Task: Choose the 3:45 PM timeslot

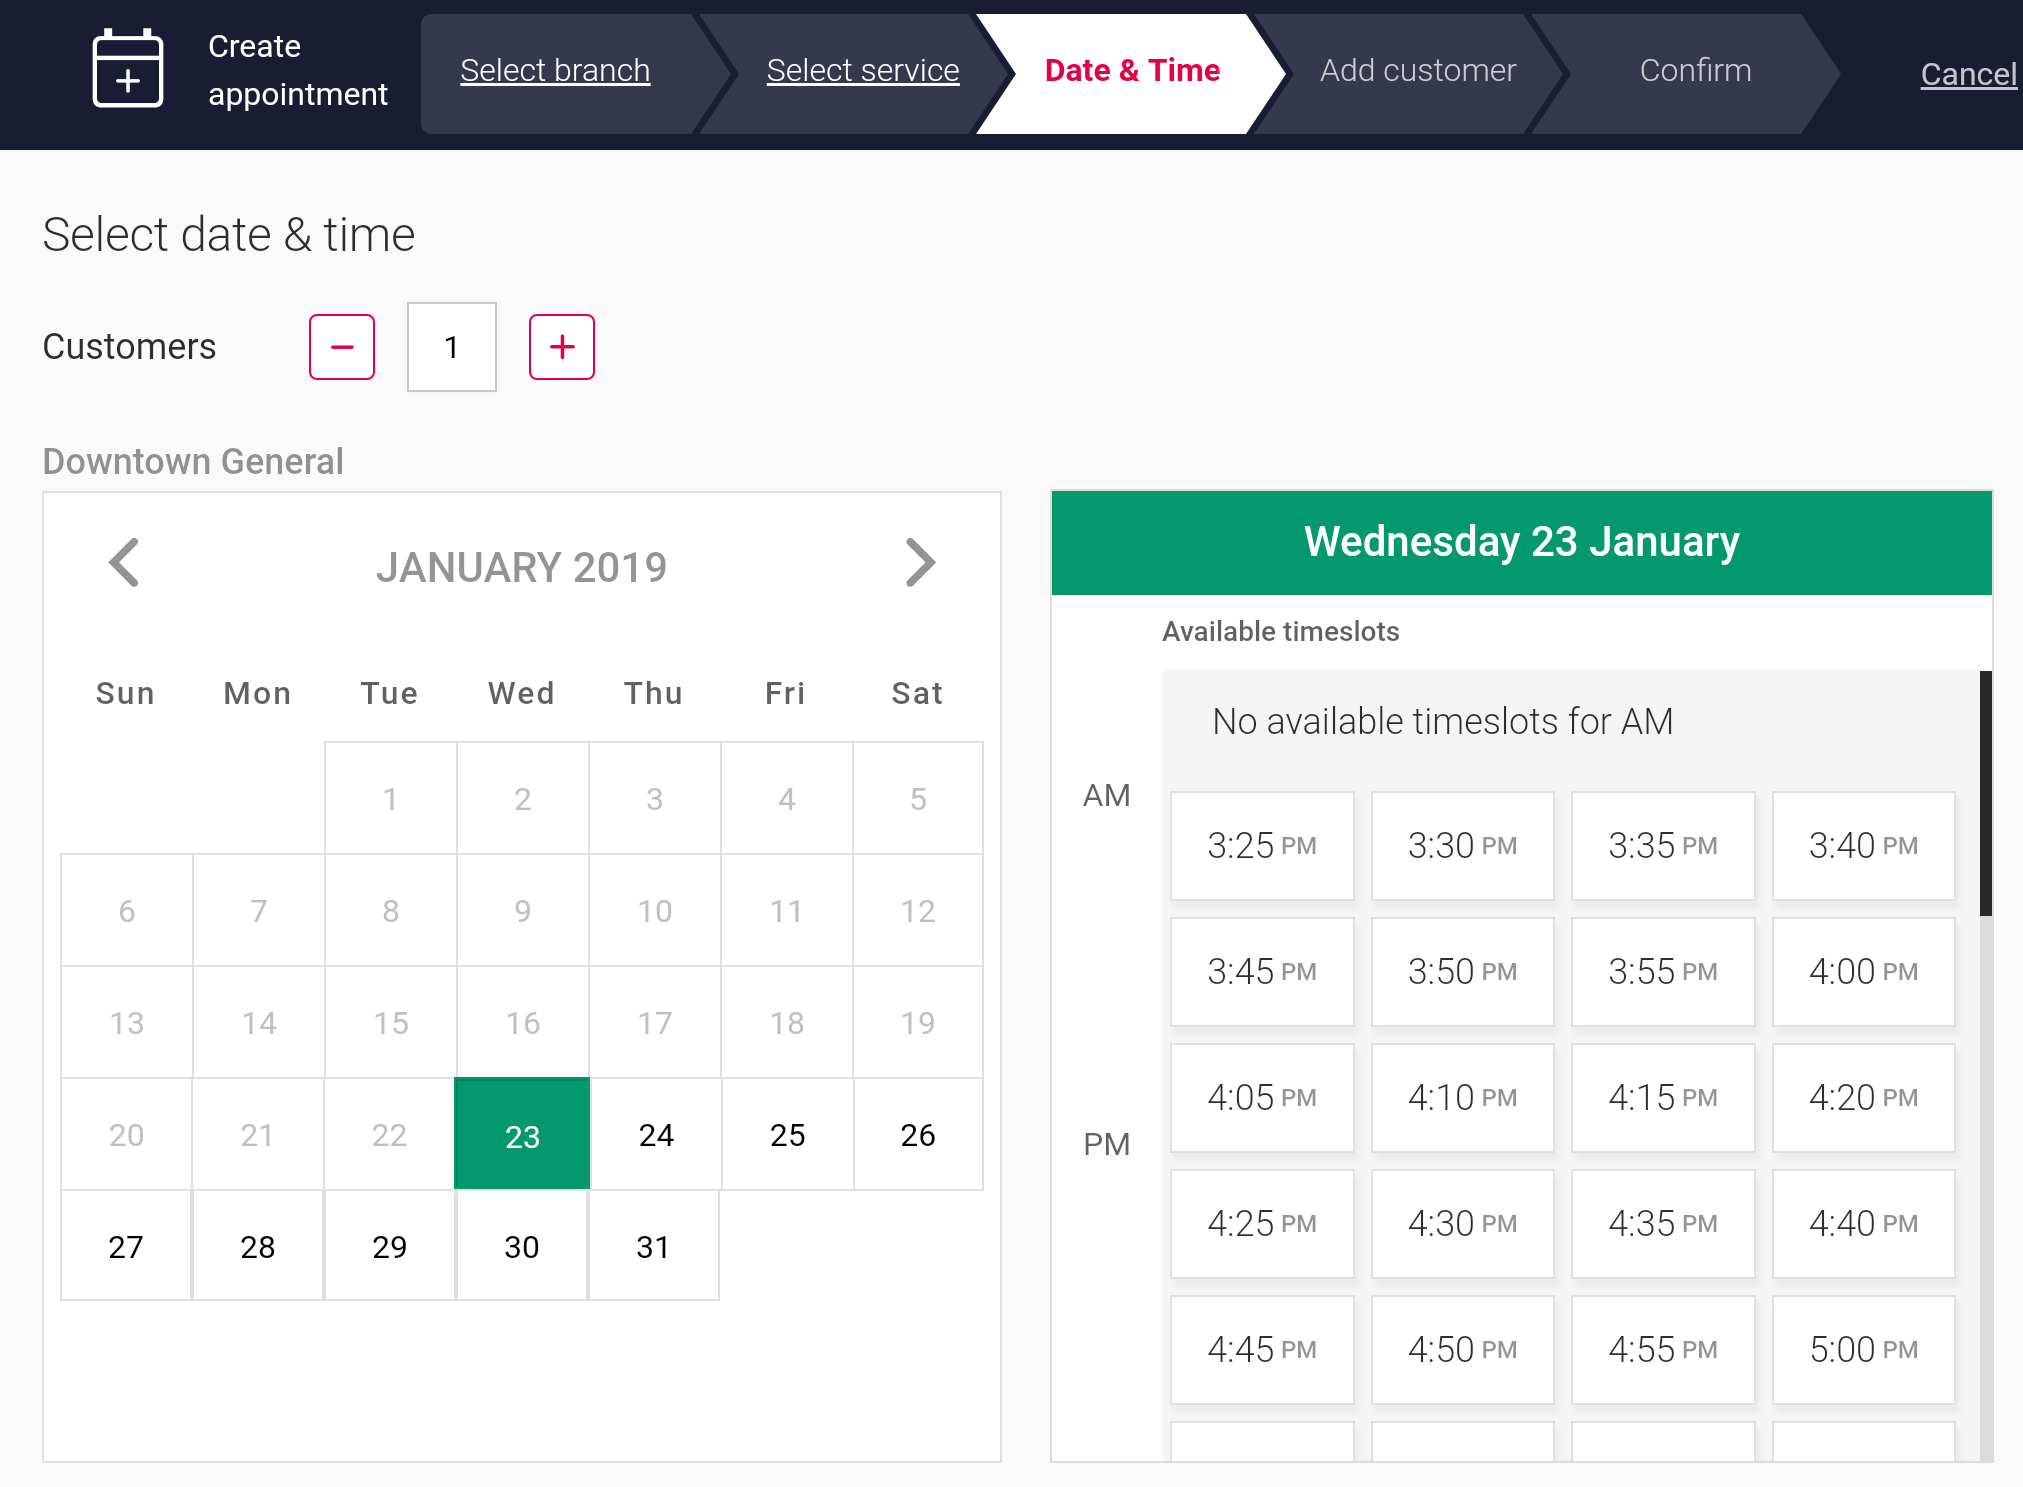Action: [x=1262, y=972]
